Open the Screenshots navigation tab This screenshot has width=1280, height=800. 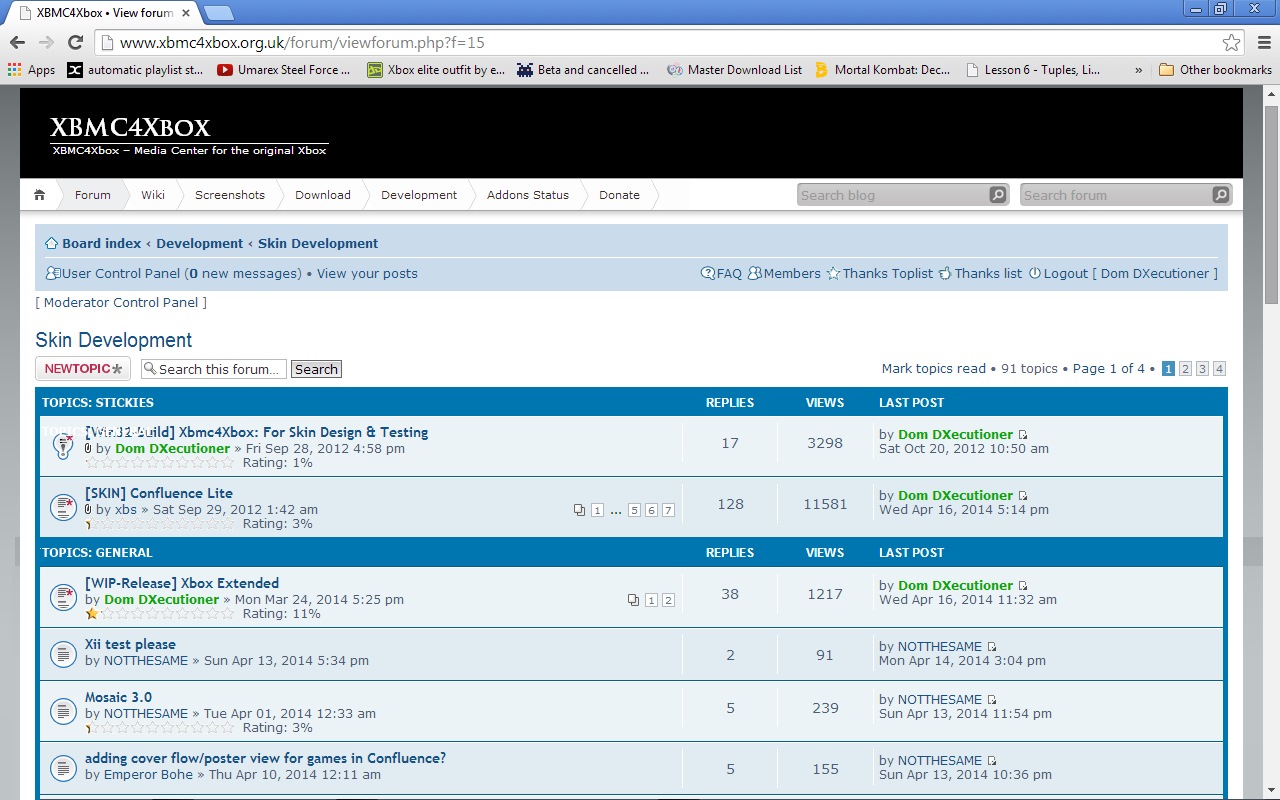(x=230, y=195)
